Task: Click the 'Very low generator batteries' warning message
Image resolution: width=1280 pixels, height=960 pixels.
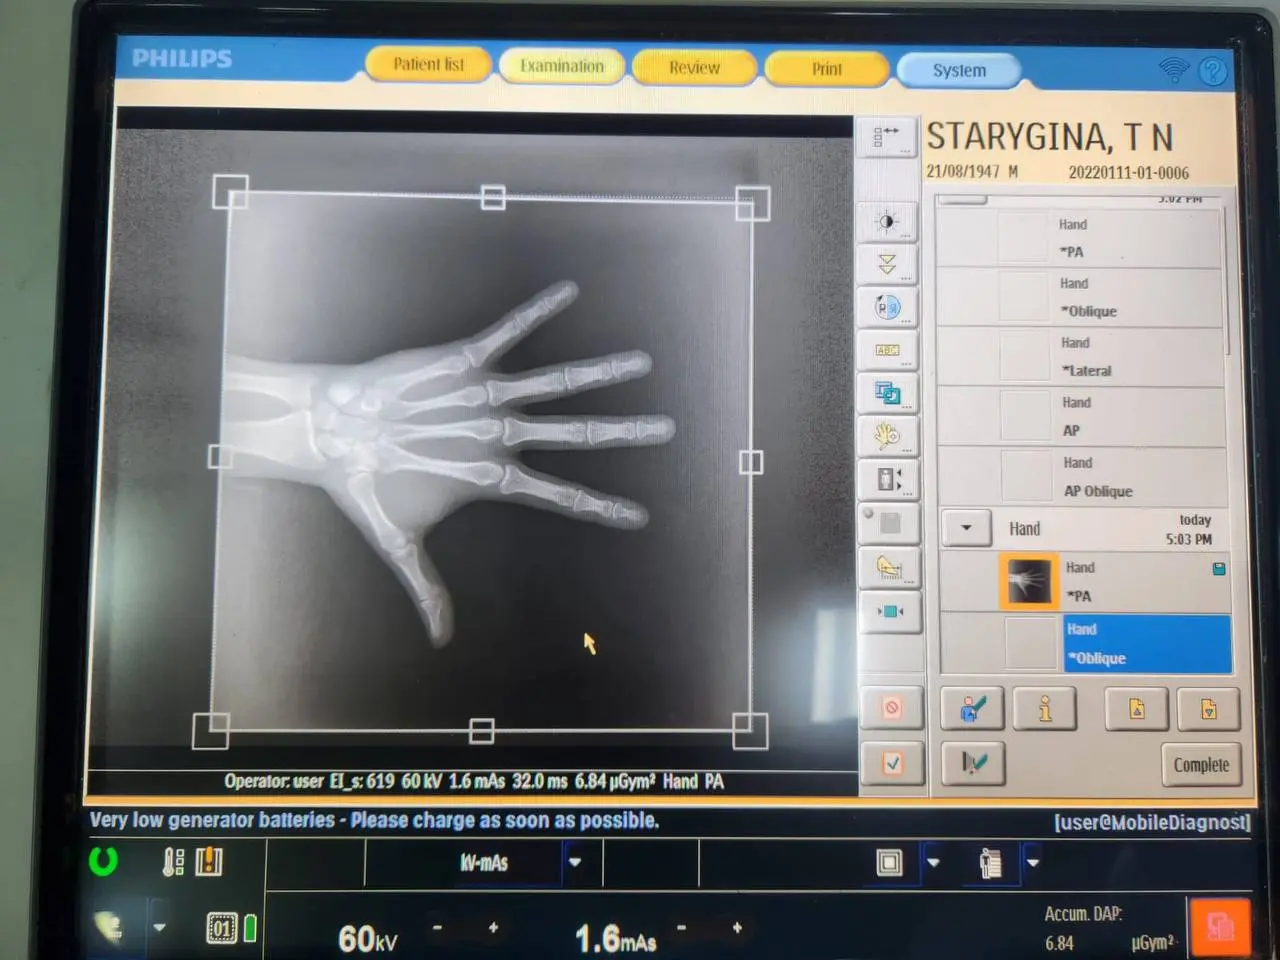Action: [374, 820]
